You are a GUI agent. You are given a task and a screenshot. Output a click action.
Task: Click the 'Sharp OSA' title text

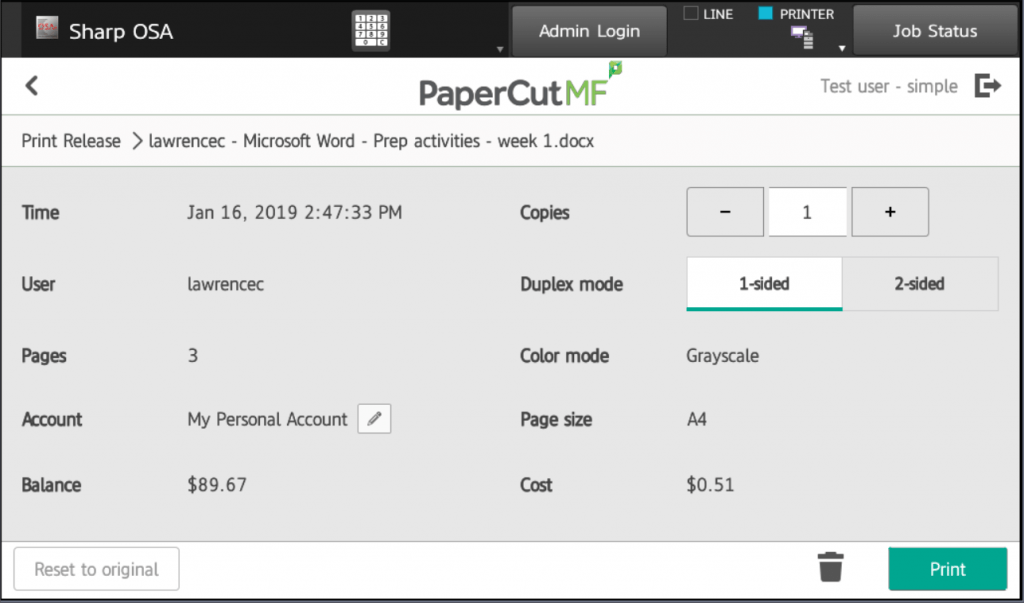(x=121, y=31)
